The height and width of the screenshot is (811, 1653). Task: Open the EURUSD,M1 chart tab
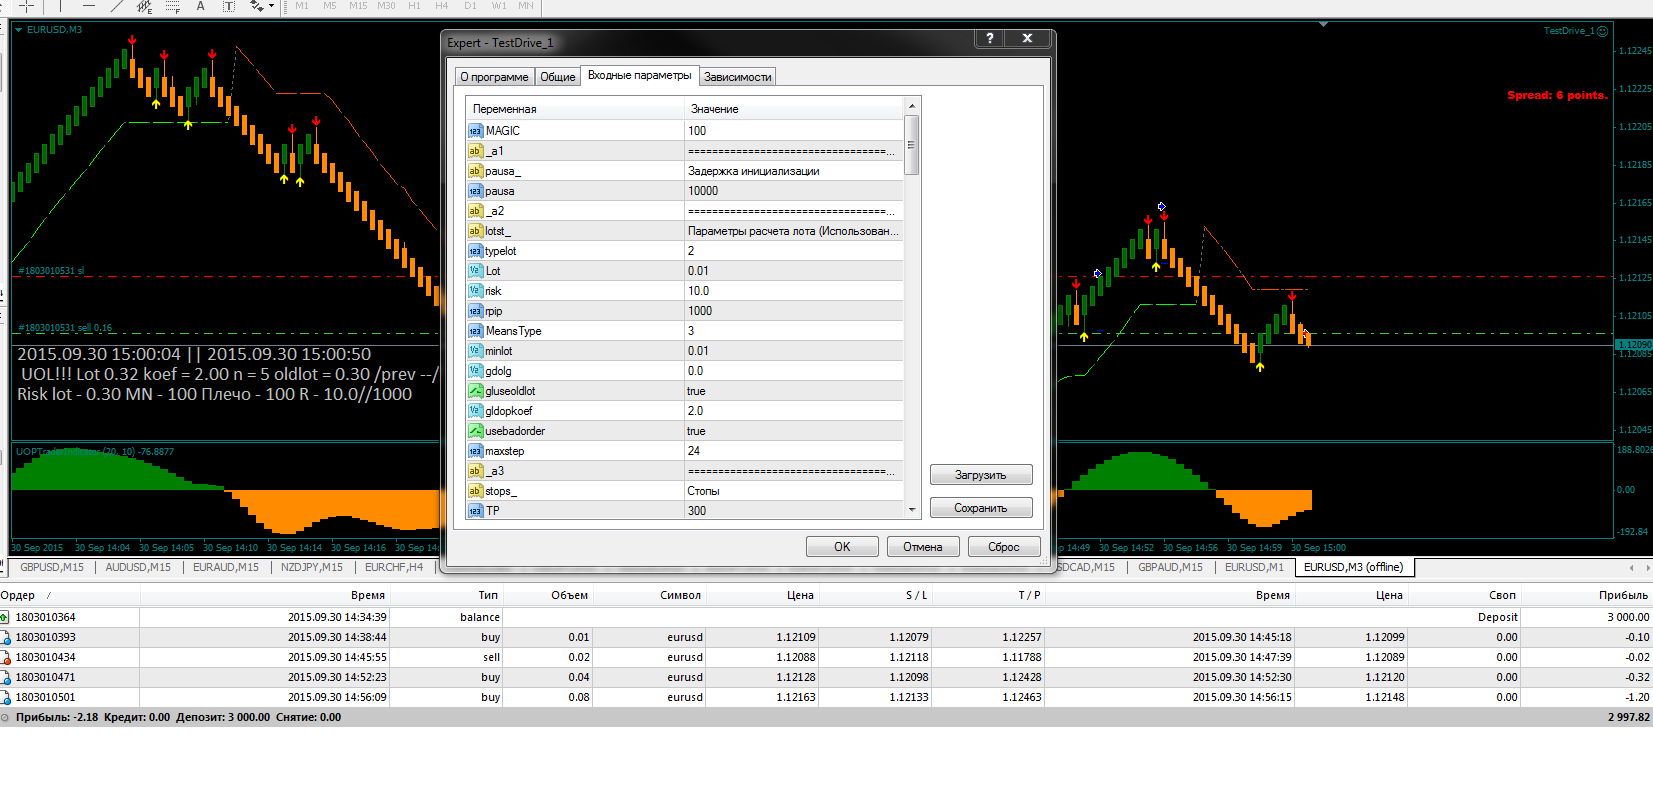click(1254, 567)
